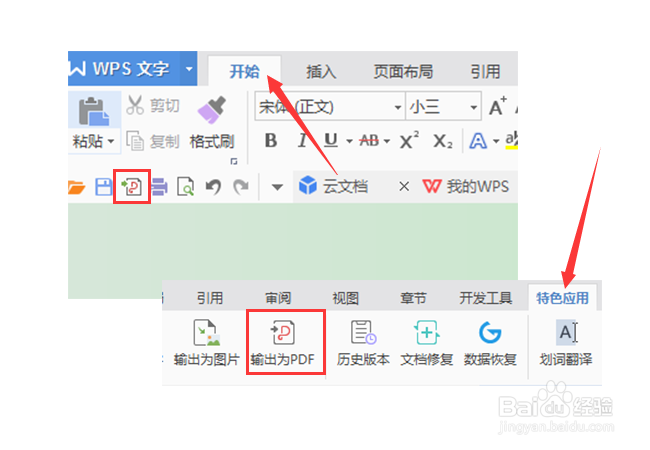Select the 引用 tab in lower ribbon
This screenshot has width=650, height=450.
pos(210,298)
